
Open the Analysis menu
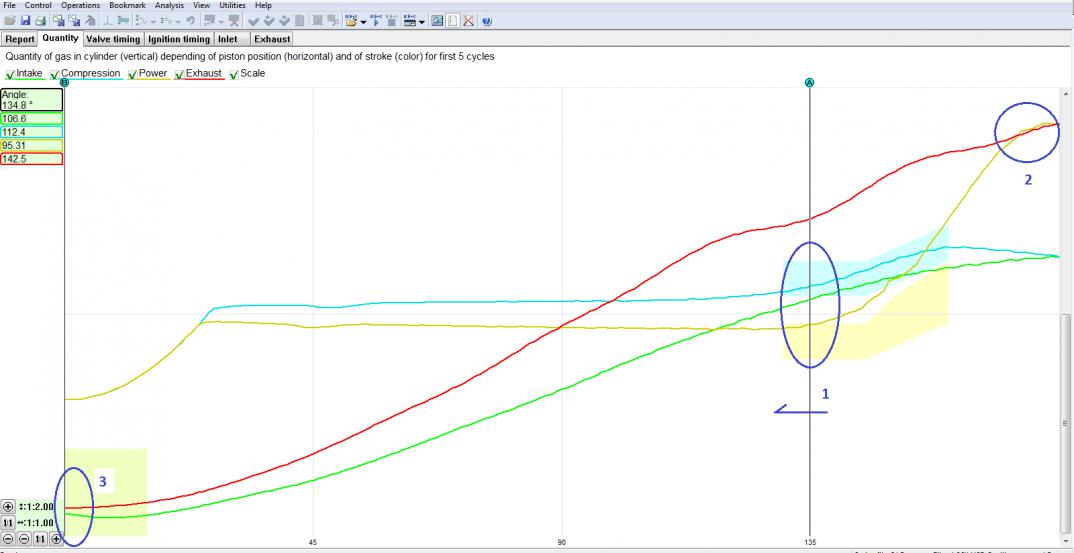pos(169,5)
